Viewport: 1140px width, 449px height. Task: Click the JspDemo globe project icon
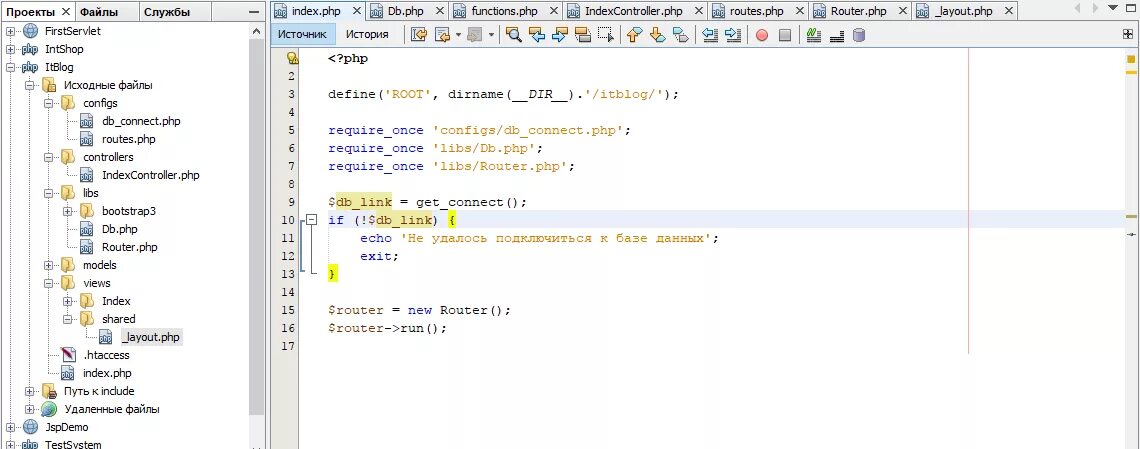(x=30, y=427)
